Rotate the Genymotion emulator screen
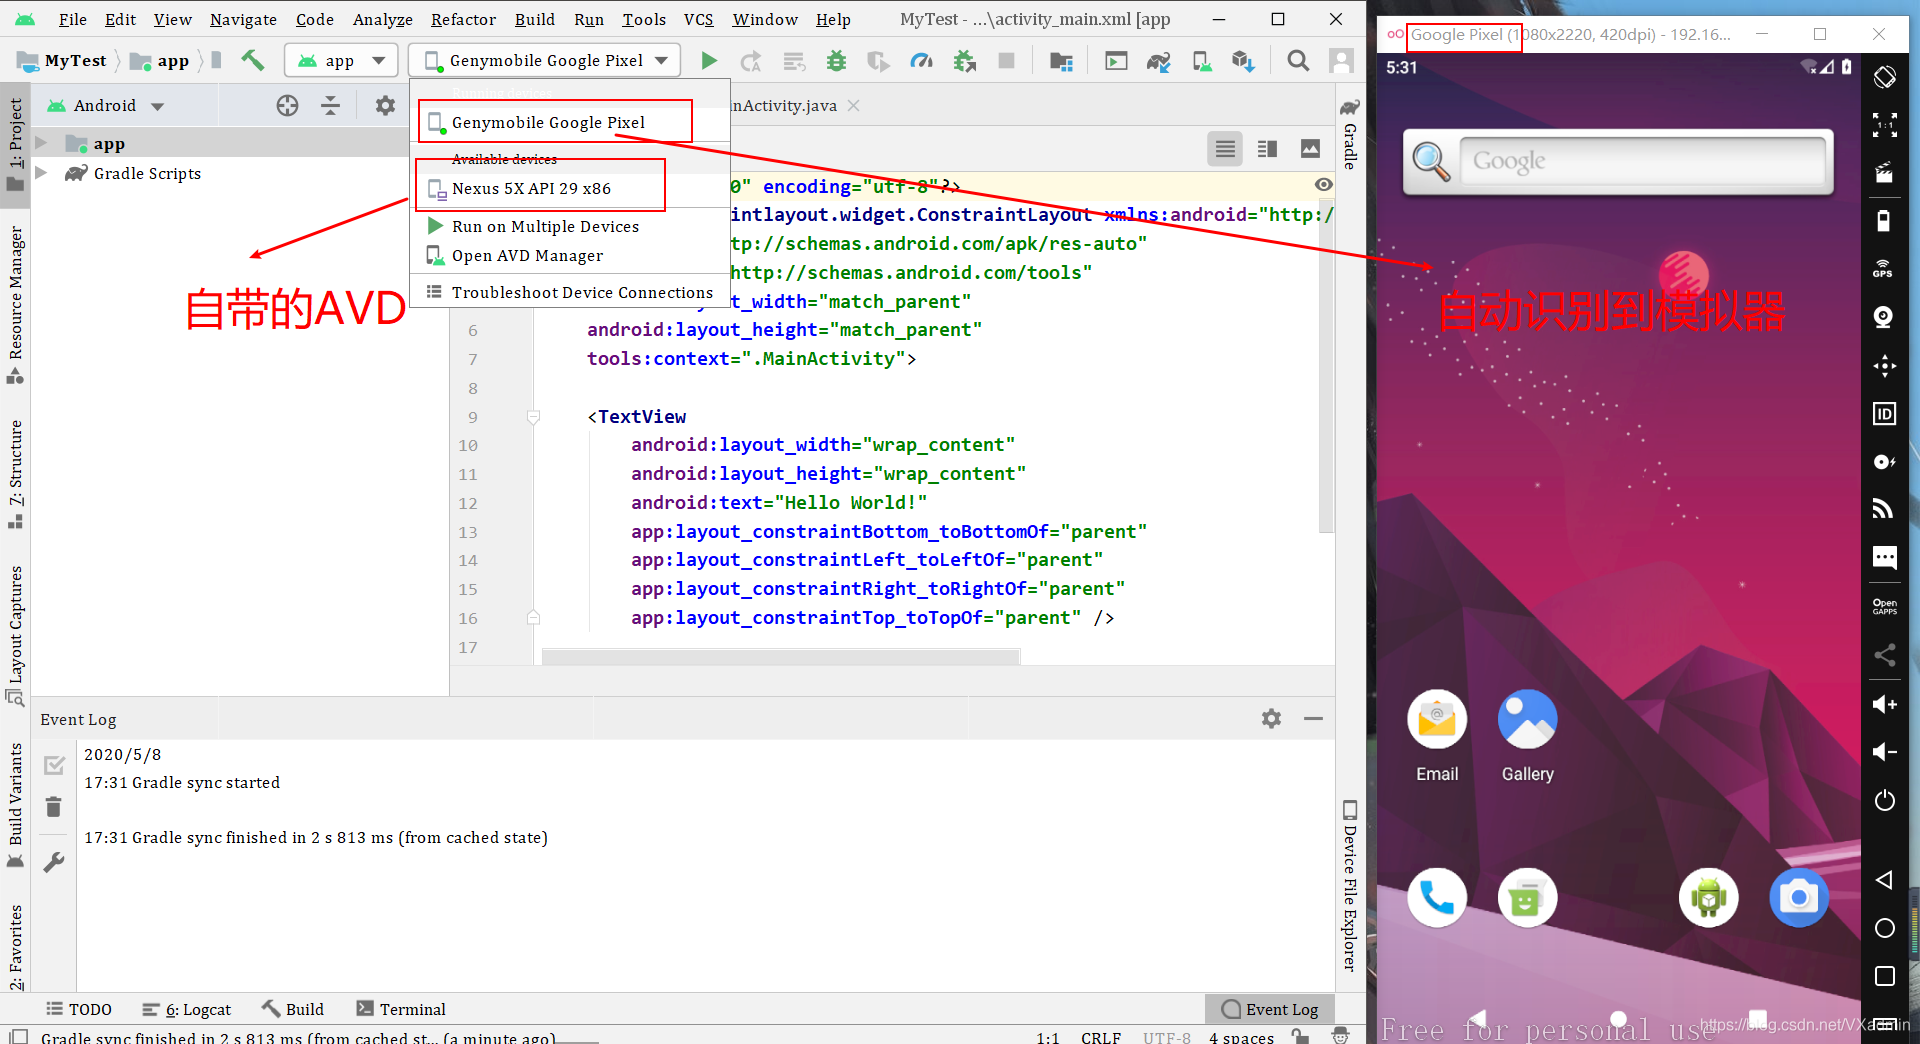The height and width of the screenshot is (1044, 1920). 1884,77
